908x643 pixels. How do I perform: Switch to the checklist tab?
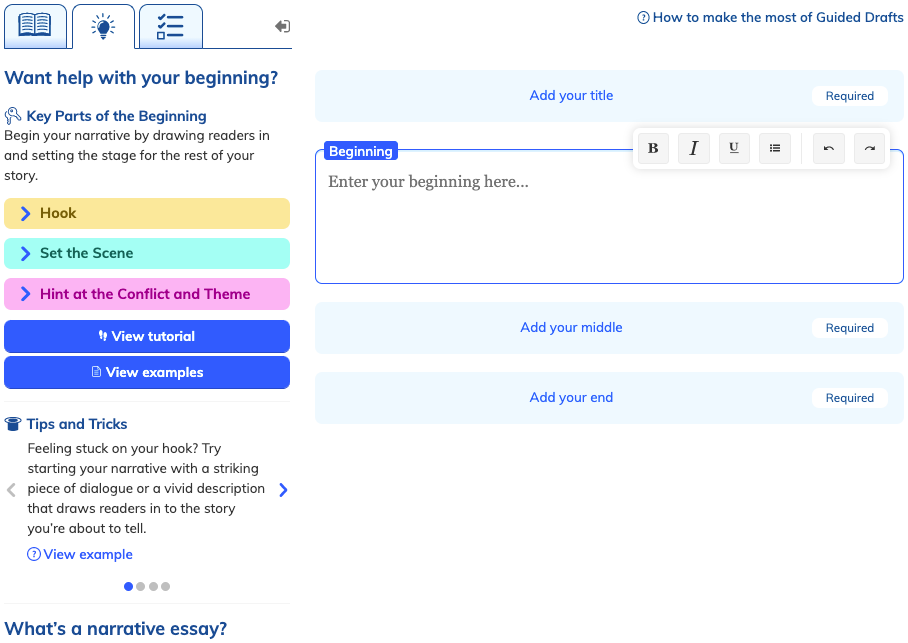[170, 26]
